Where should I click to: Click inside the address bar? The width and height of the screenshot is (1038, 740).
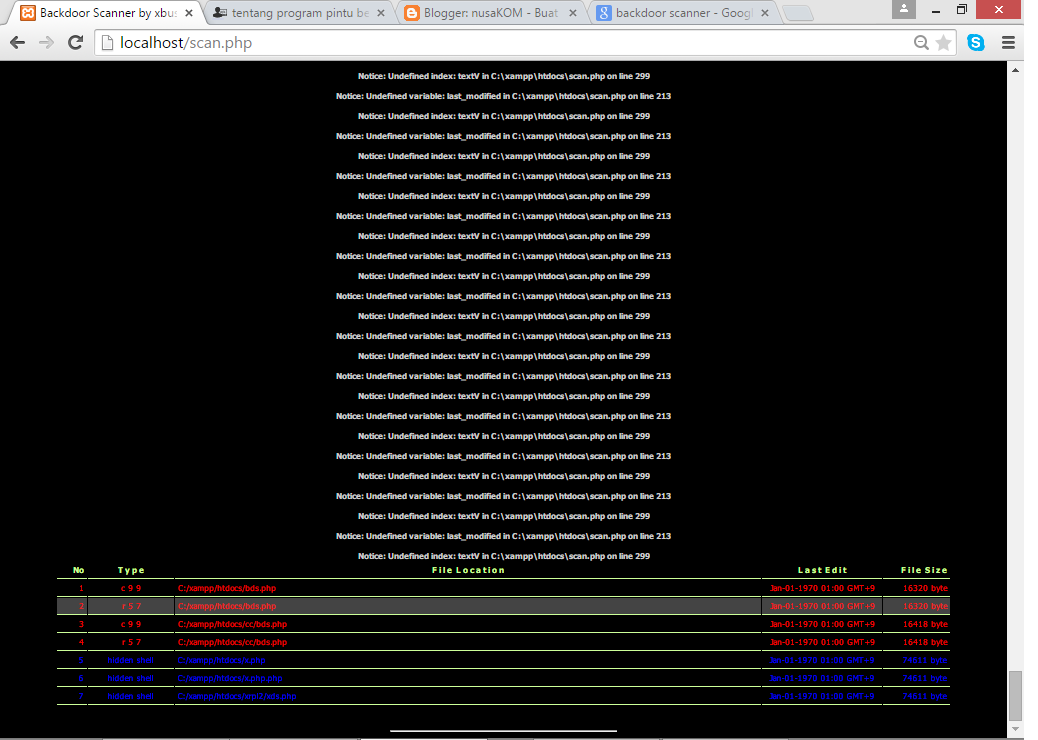pyautogui.click(x=400, y=43)
